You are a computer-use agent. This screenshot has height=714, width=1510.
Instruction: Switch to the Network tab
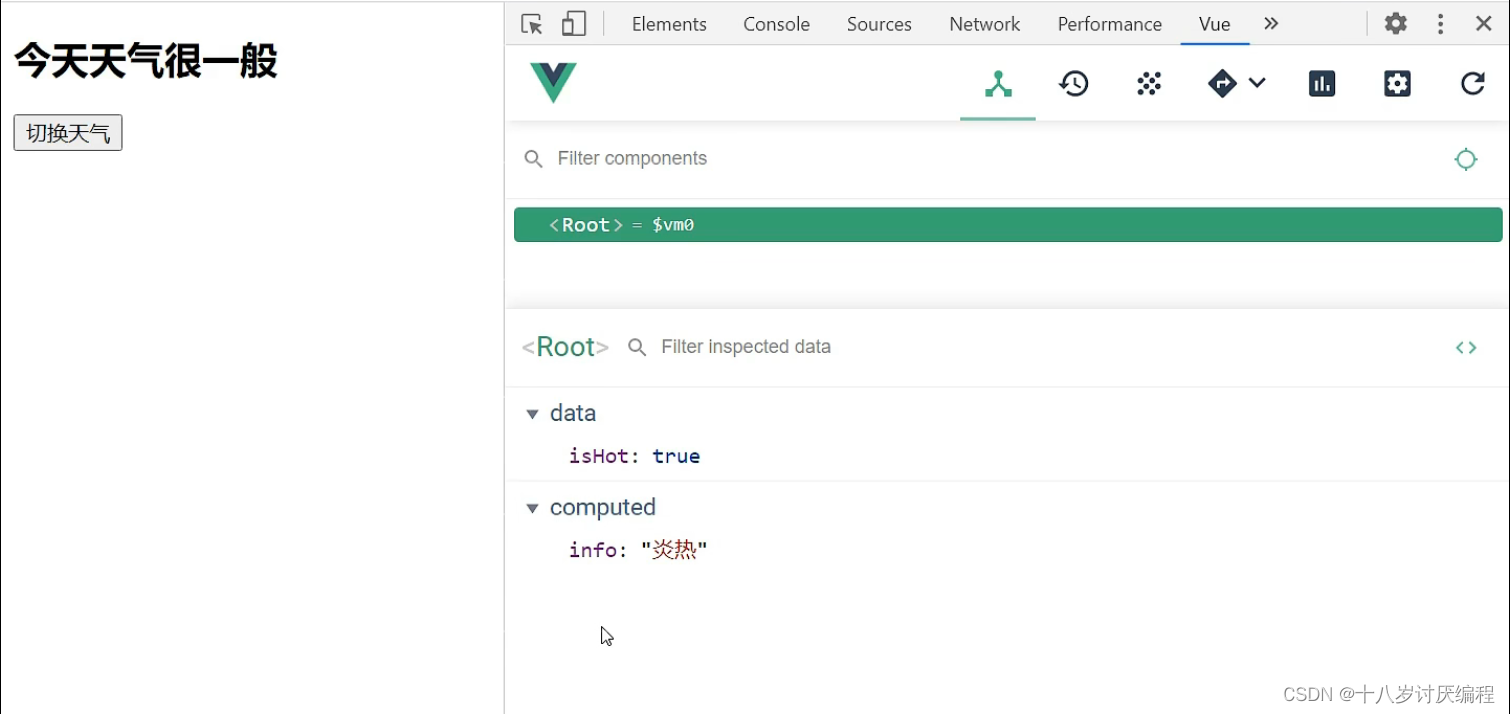pos(984,24)
